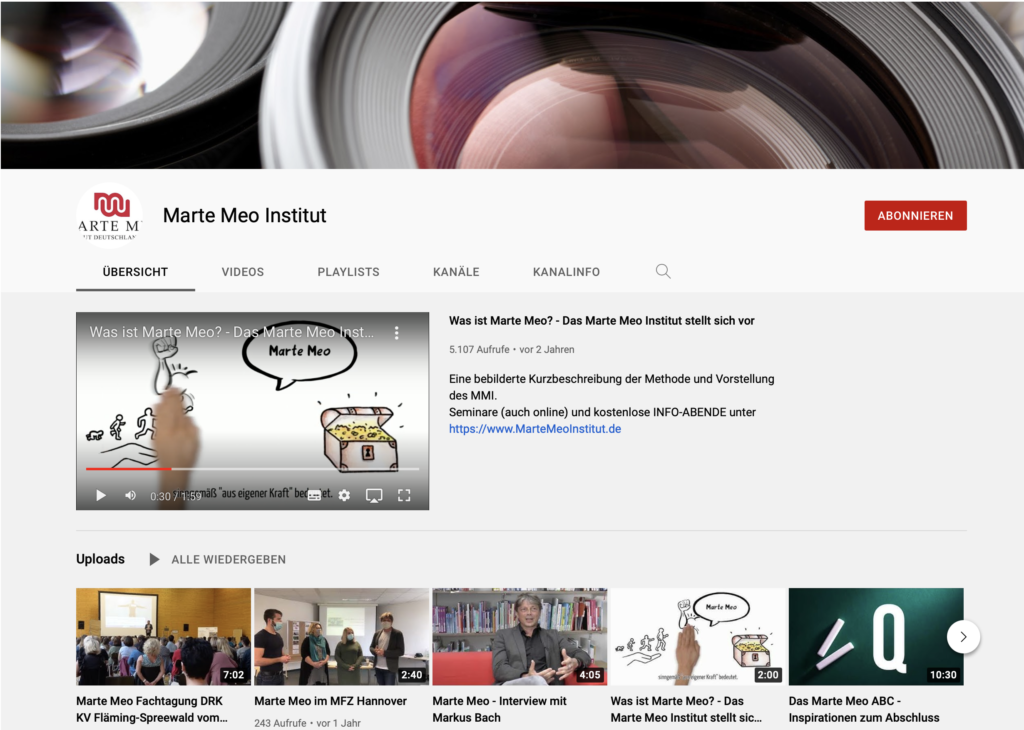
Task: Search the channel with magnifier icon
Action: [663, 272]
